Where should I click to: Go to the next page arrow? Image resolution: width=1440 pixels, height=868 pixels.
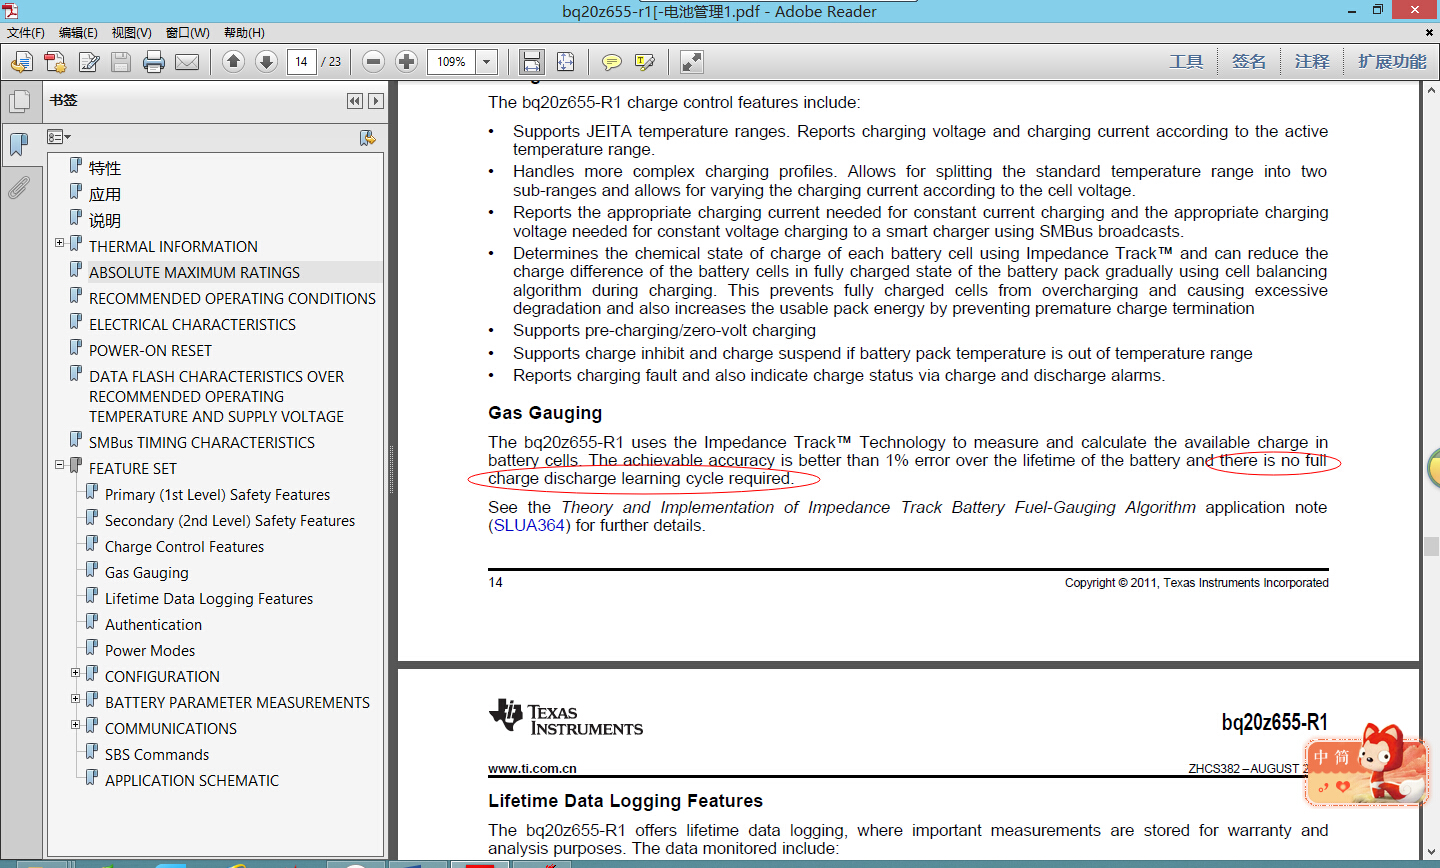(x=266, y=62)
